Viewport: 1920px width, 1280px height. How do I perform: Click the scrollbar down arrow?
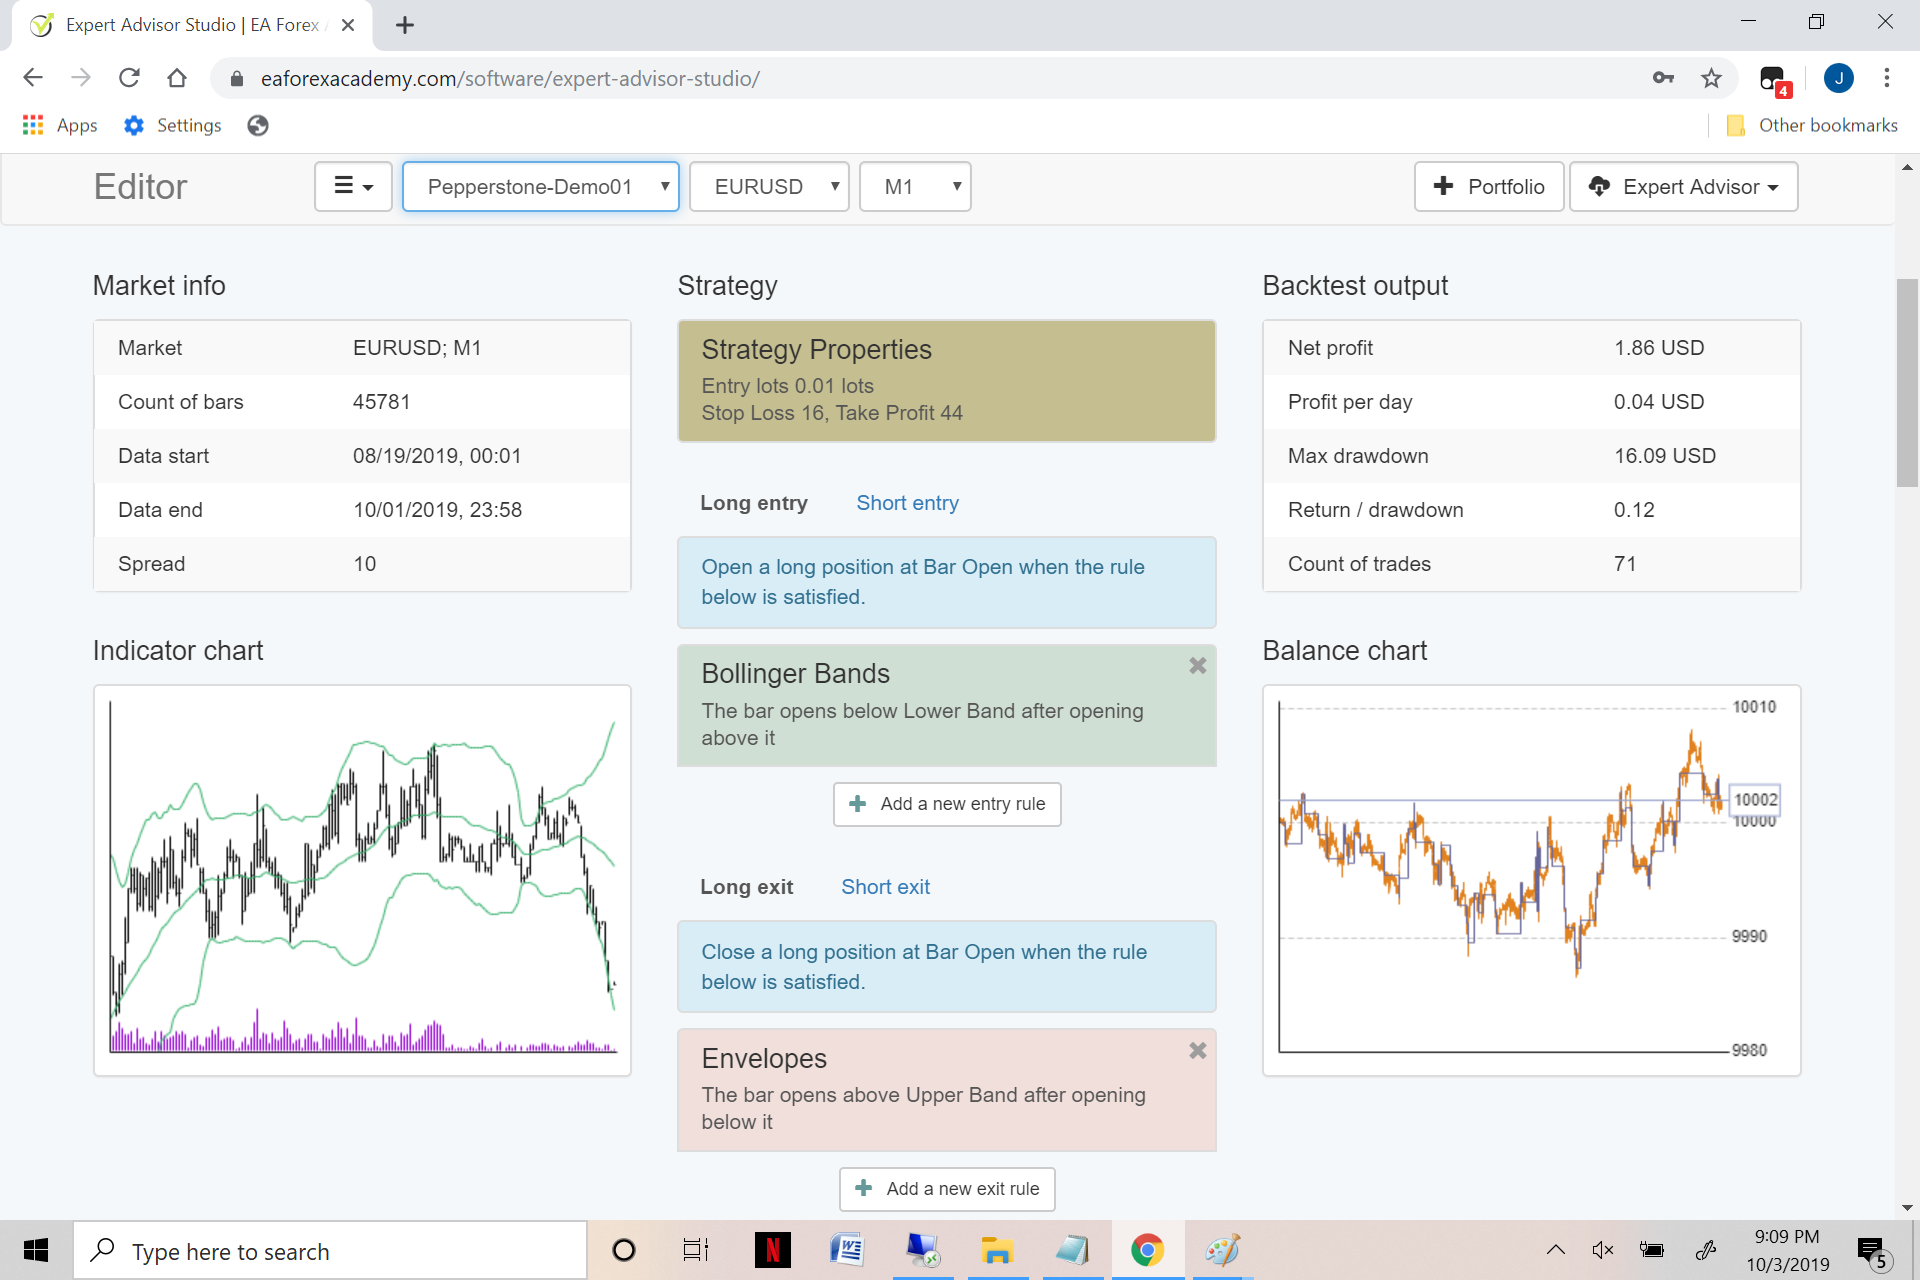tap(1907, 1207)
